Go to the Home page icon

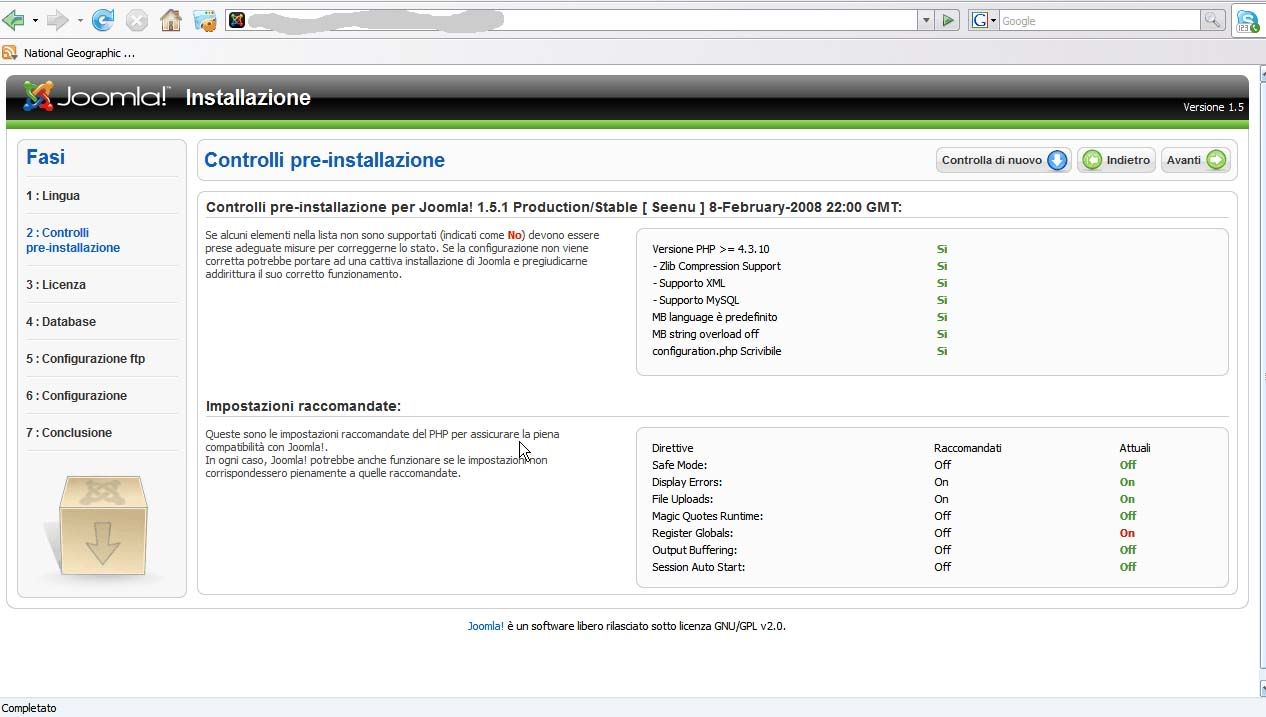[171, 20]
